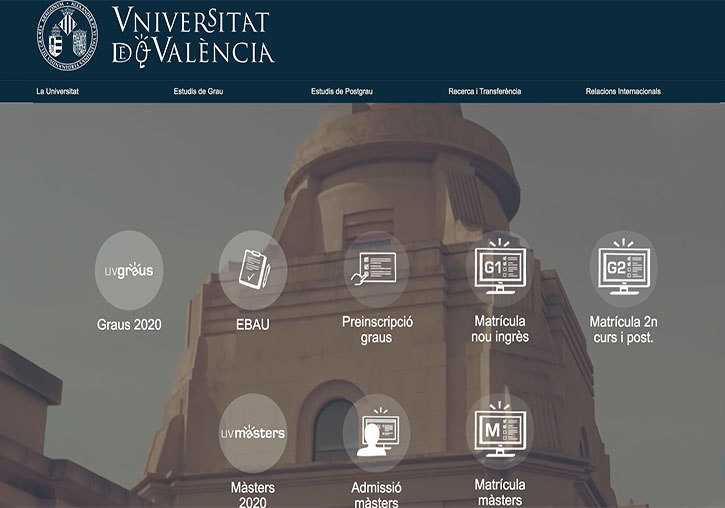This screenshot has height=508, width=725.
Task: Click the Universitat de València crest logo
Action: (x=68, y=36)
